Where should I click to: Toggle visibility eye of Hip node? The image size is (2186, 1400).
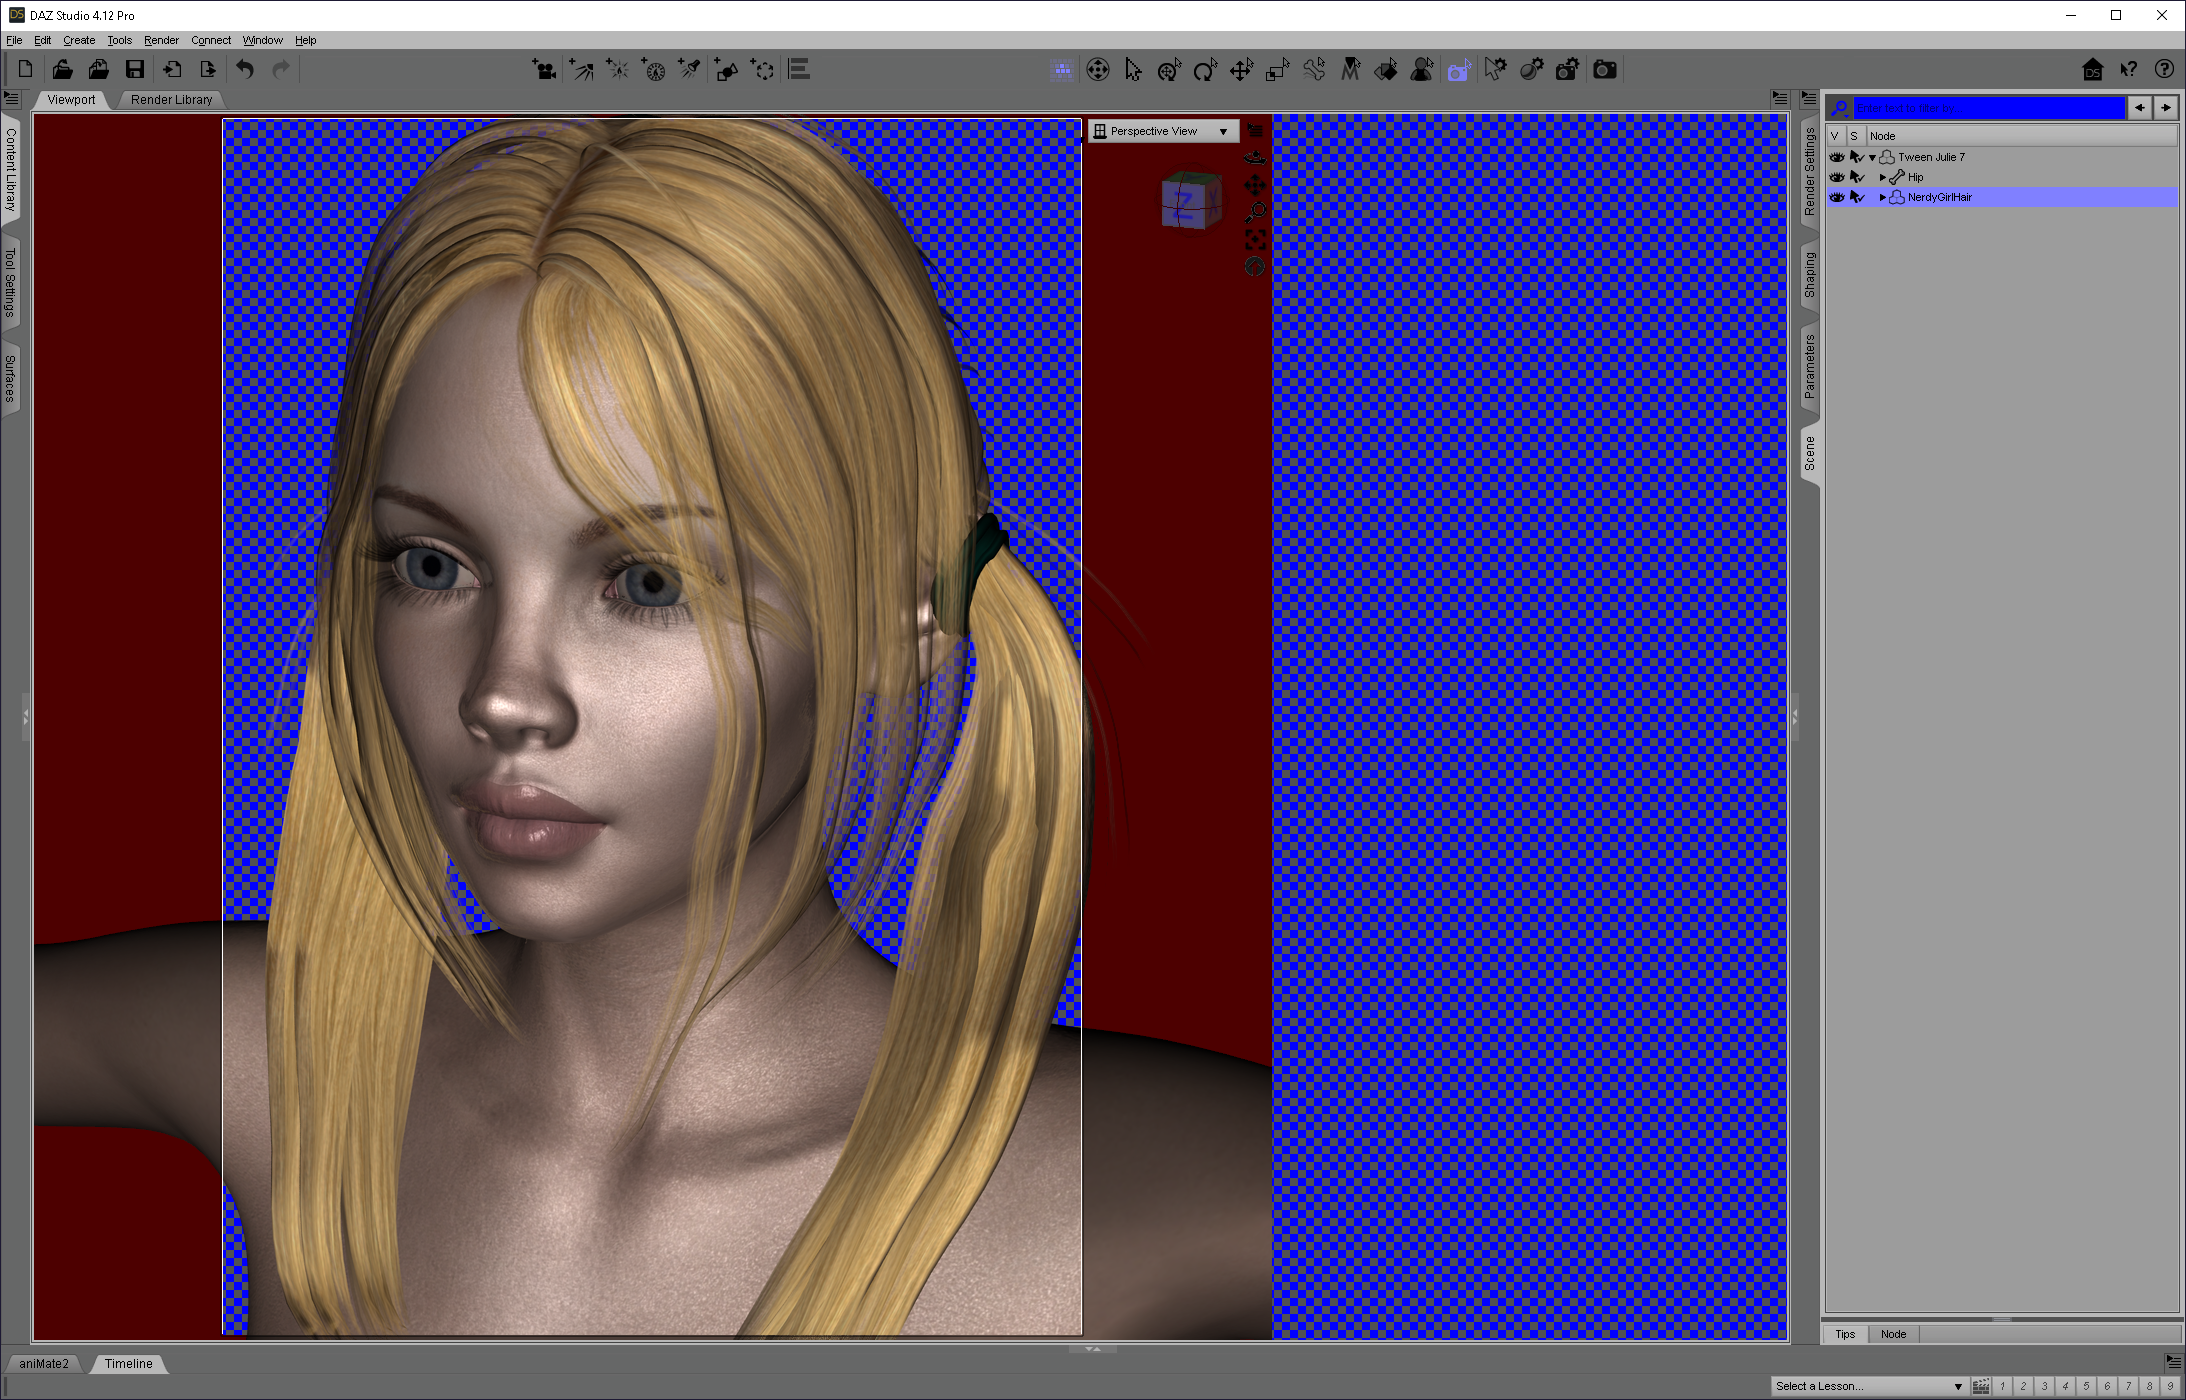1836,177
